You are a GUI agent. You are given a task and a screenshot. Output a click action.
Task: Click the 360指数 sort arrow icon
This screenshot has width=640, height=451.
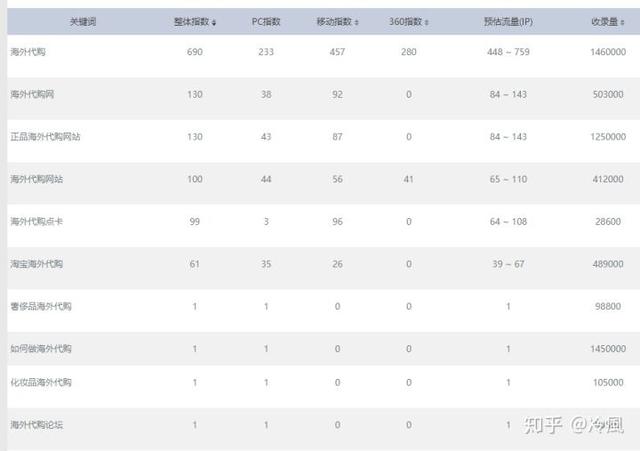pyautogui.click(x=426, y=22)
